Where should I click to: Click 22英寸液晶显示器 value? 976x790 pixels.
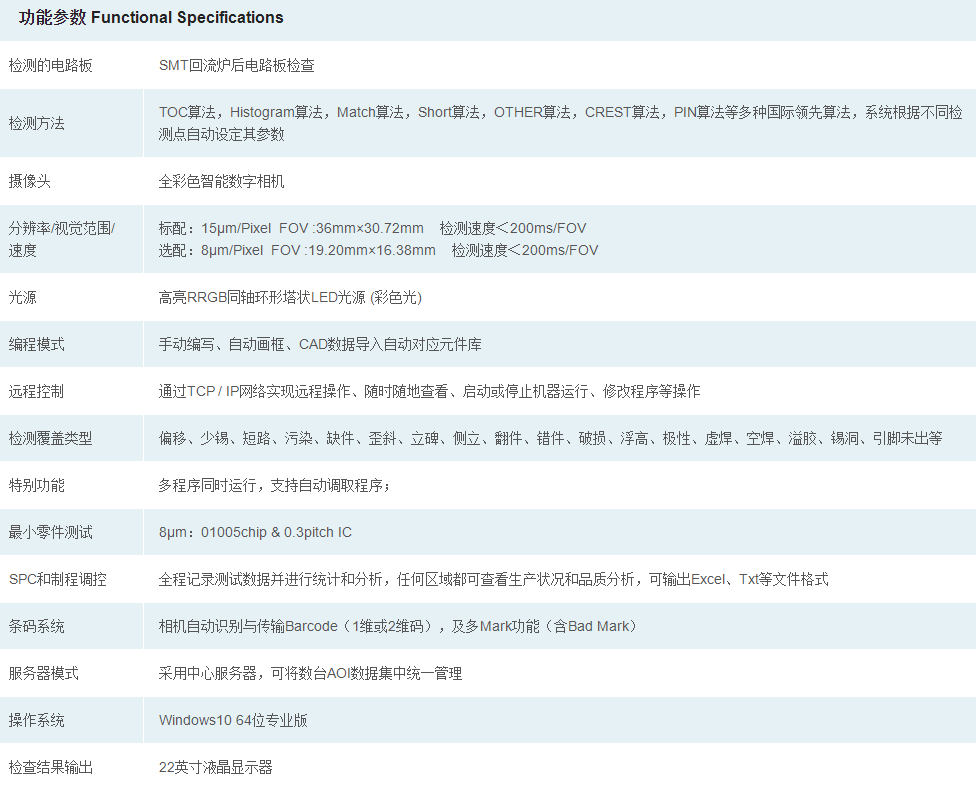216,767
